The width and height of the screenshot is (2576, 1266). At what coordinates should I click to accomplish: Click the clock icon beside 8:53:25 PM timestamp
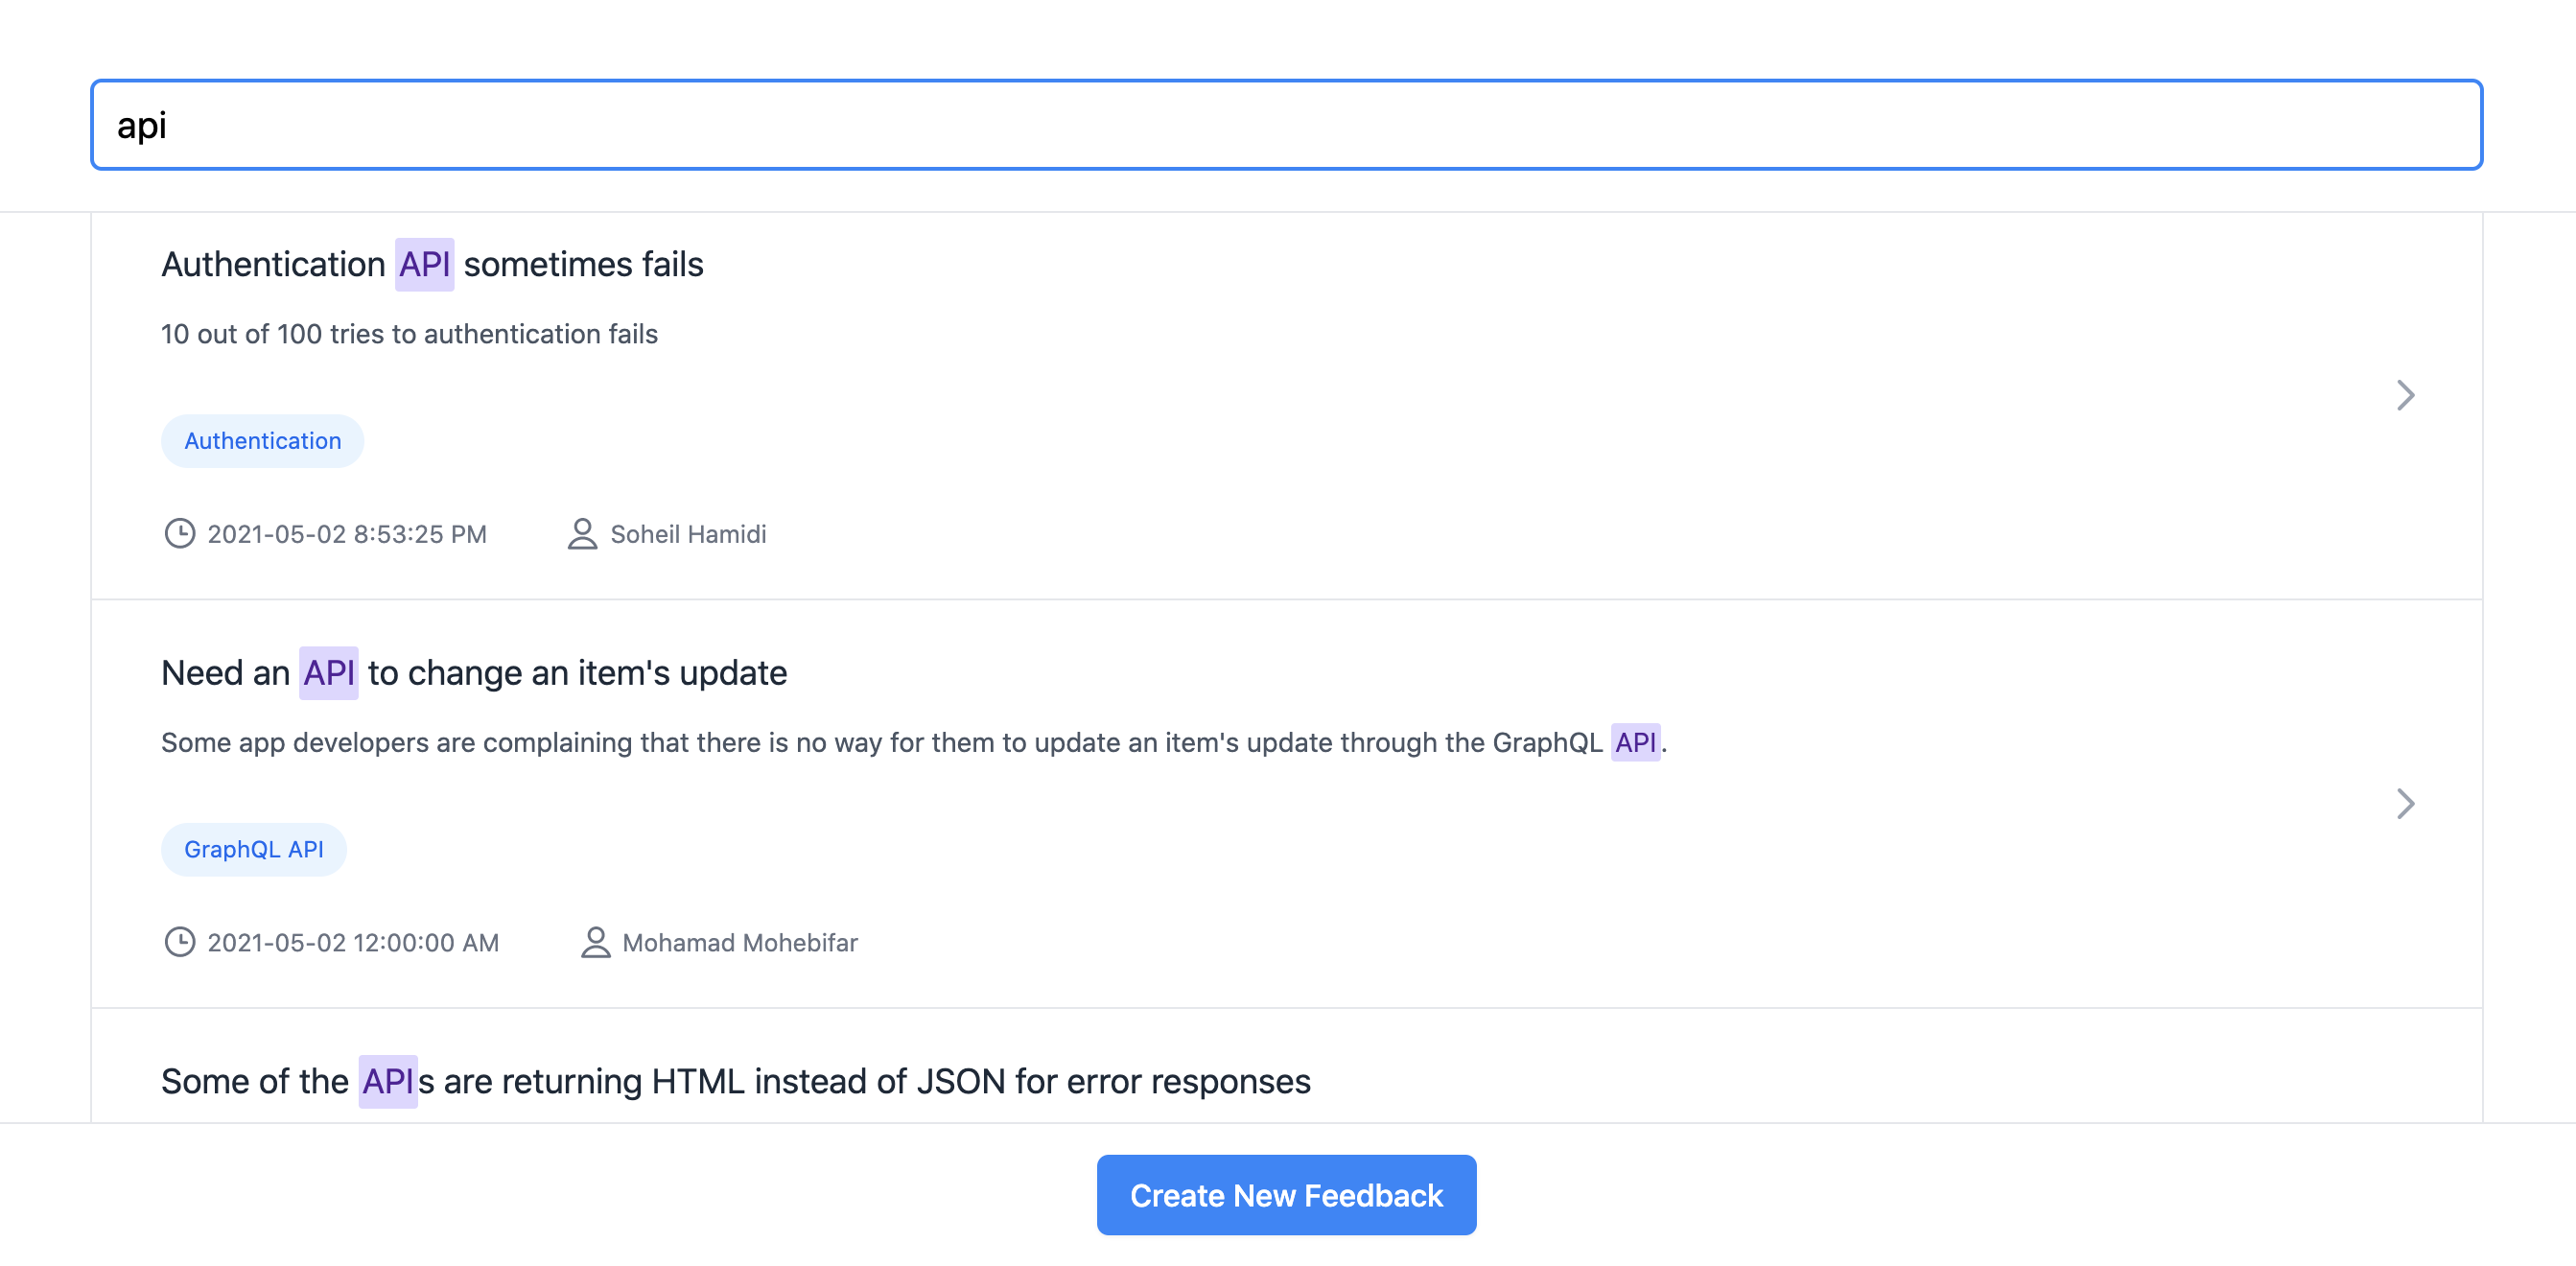click(x=179, y=533)
